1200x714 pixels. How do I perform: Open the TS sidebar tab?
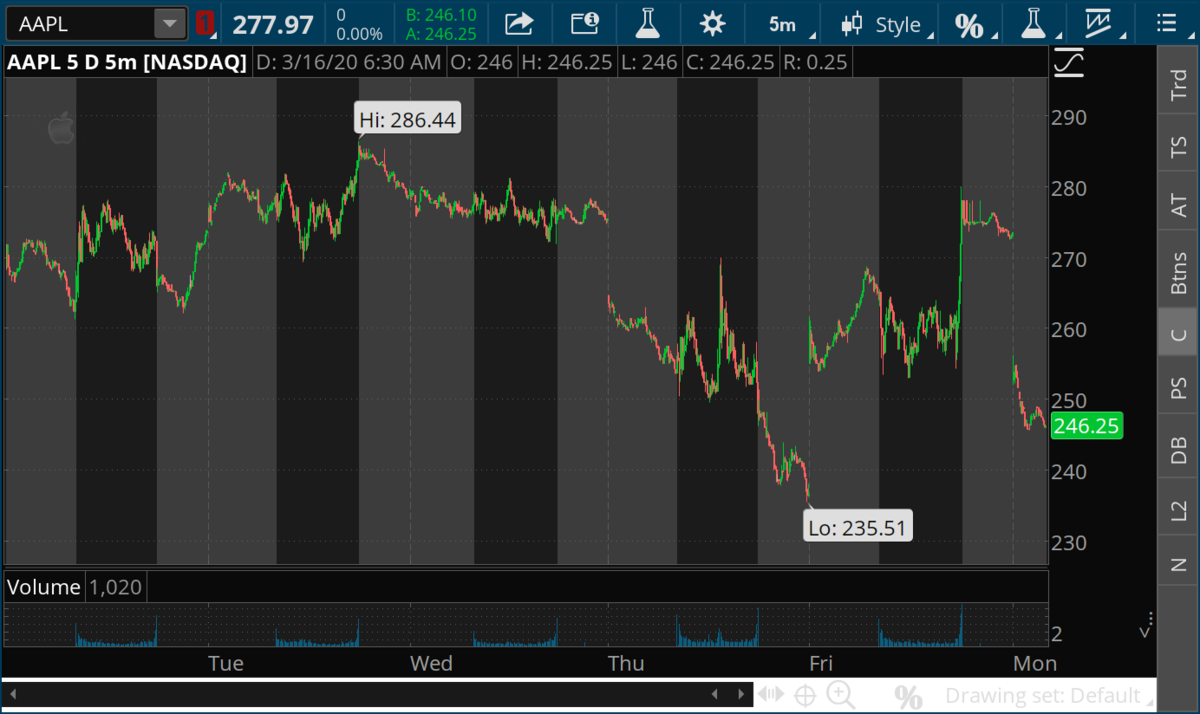tap(1178, 148)
